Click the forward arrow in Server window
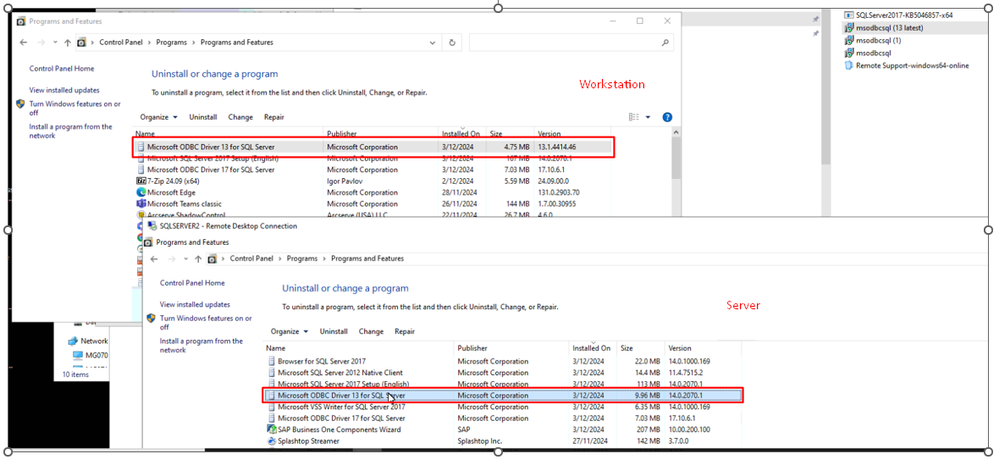The width and height of the screenshot is (999, 461). click(172, 259)
